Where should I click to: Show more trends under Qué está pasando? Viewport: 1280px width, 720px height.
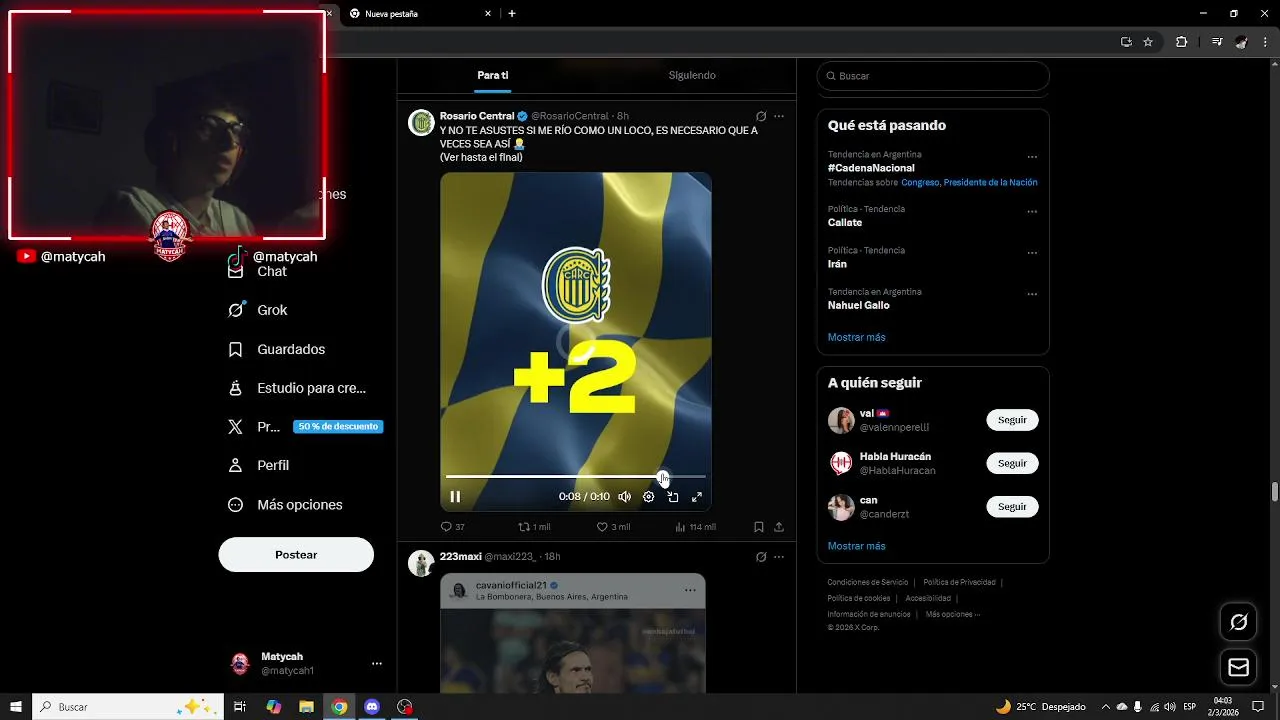click(x=856, y=337)
